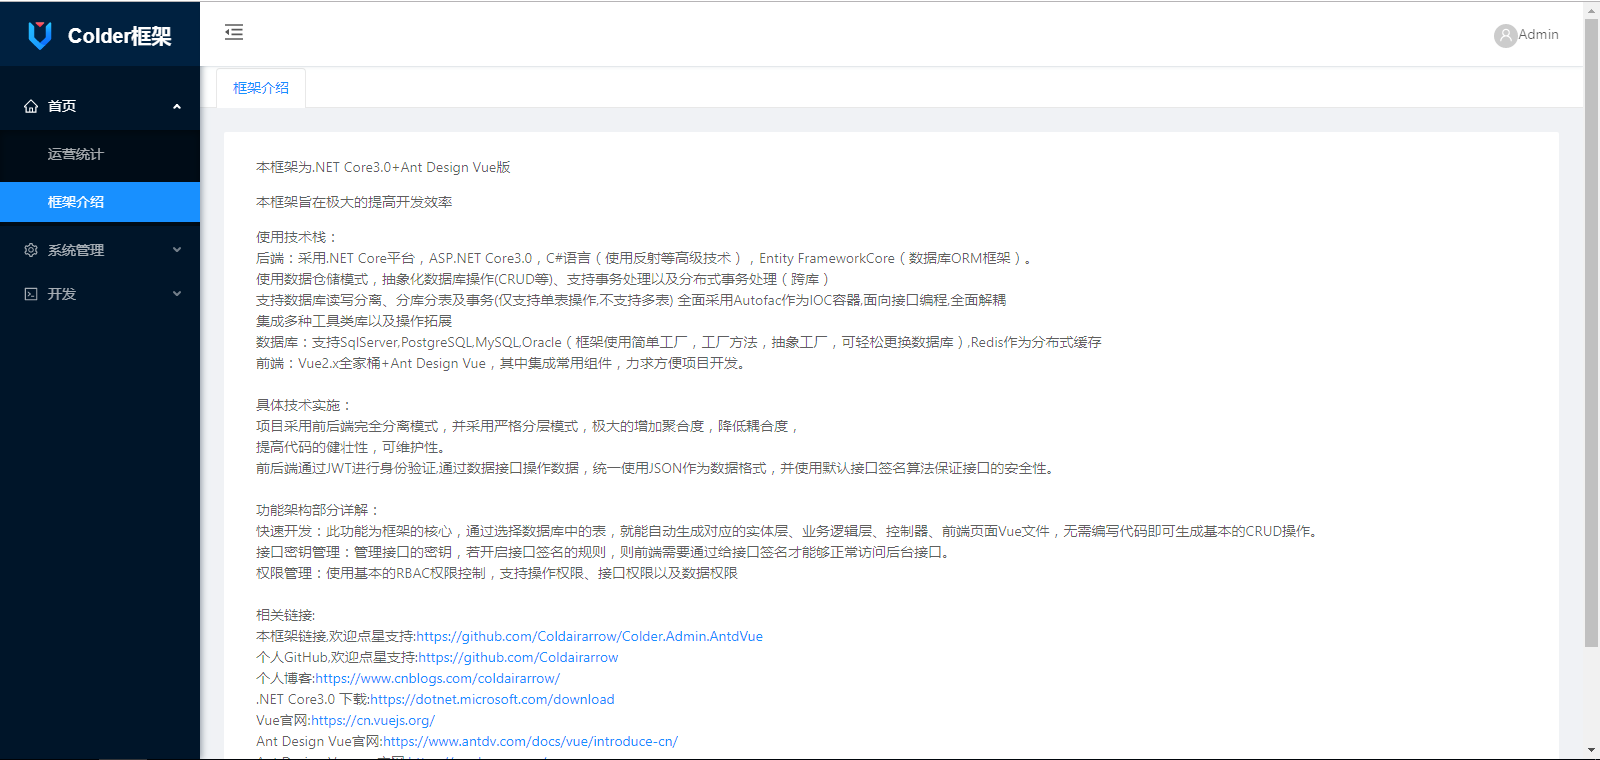Click the line 本框架旨在极大的提高开发效率
The width and height of the screenshot is (1600, 760).
coord(354,202)
